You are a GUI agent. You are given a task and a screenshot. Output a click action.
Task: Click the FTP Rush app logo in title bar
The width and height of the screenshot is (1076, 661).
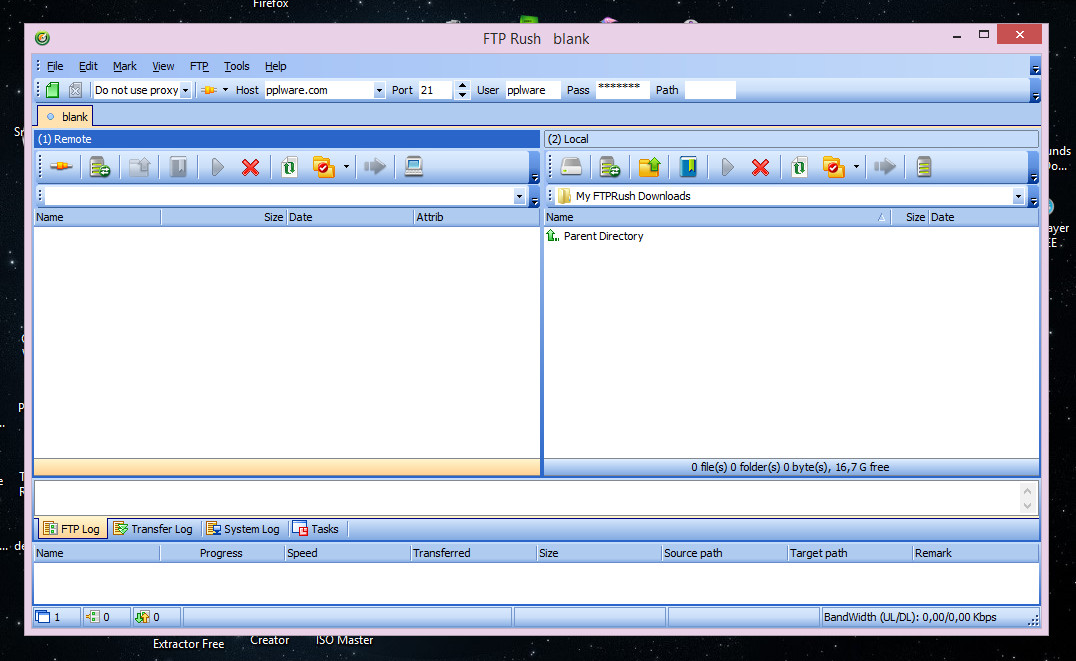pyautogui.click(x=42, y=38)
